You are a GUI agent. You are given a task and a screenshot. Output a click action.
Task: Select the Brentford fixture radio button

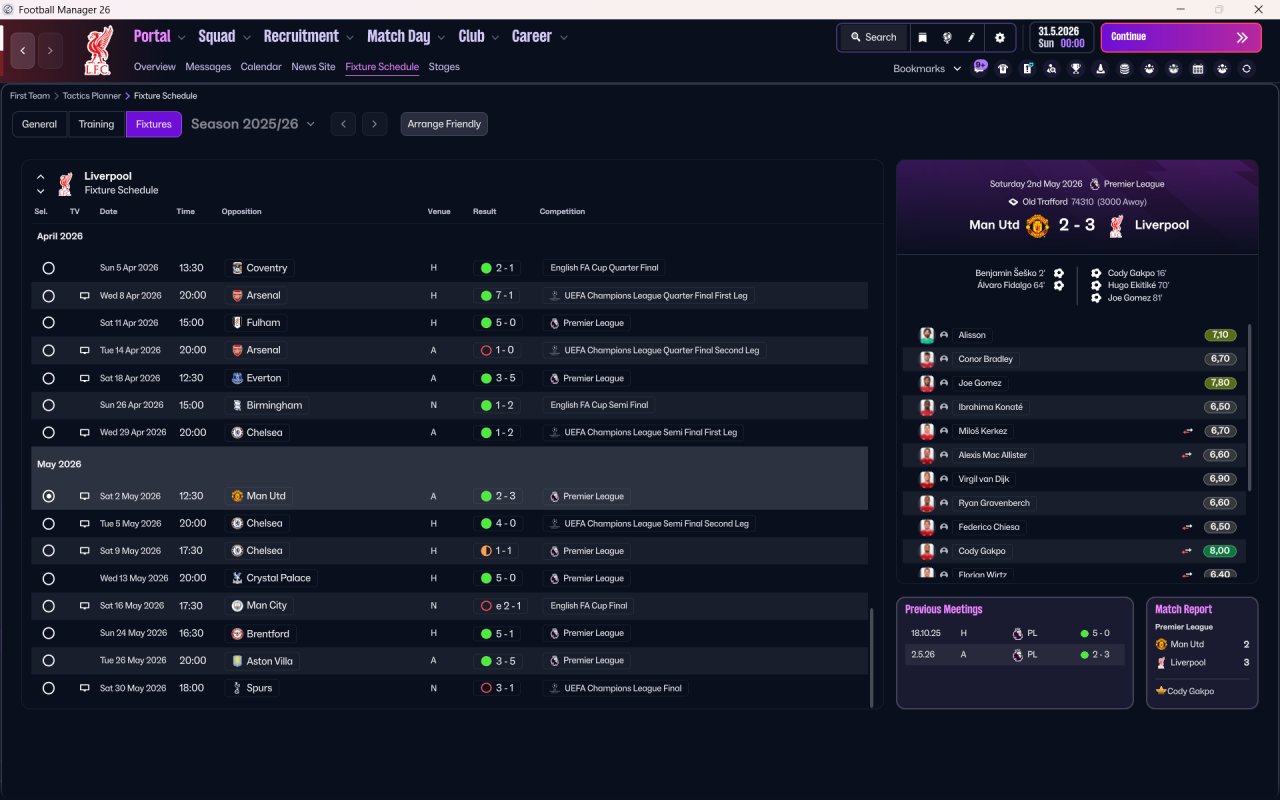tap(49, 633)
